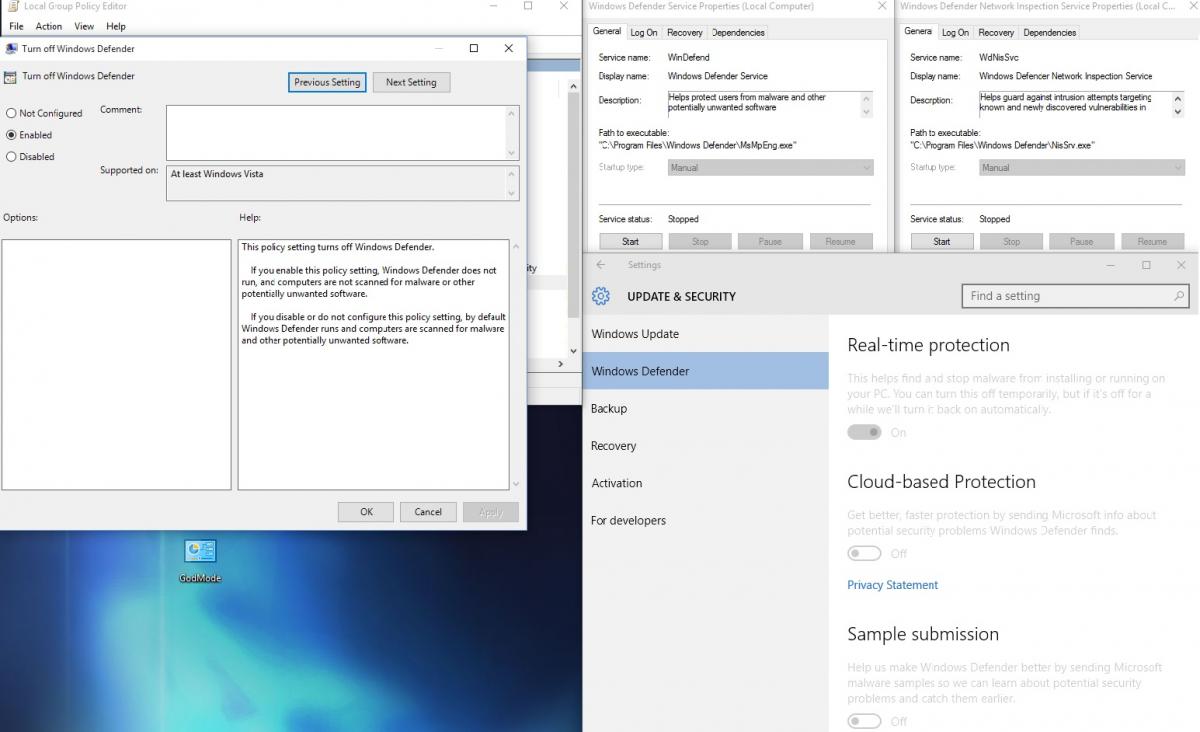Screen dimensions: 1200x732
Task: Click Resume in Network Inspection Service Properties
Action: (1152, 241)
